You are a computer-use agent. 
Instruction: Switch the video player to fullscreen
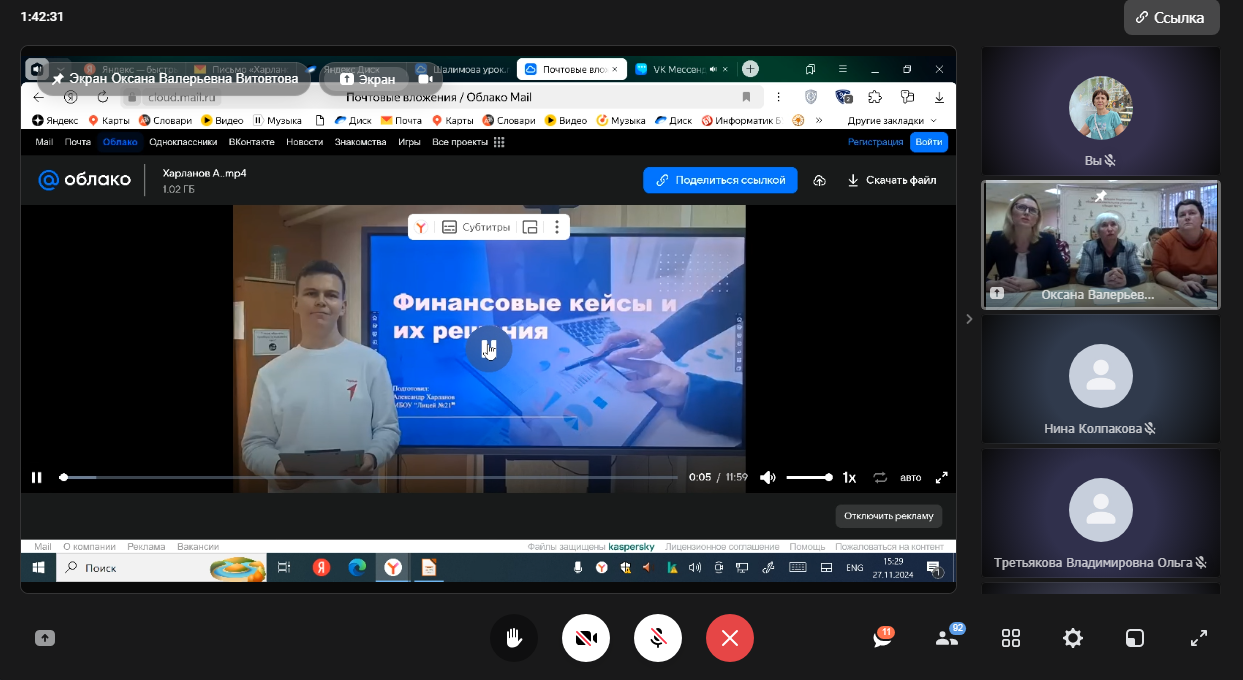pos(941,477)
